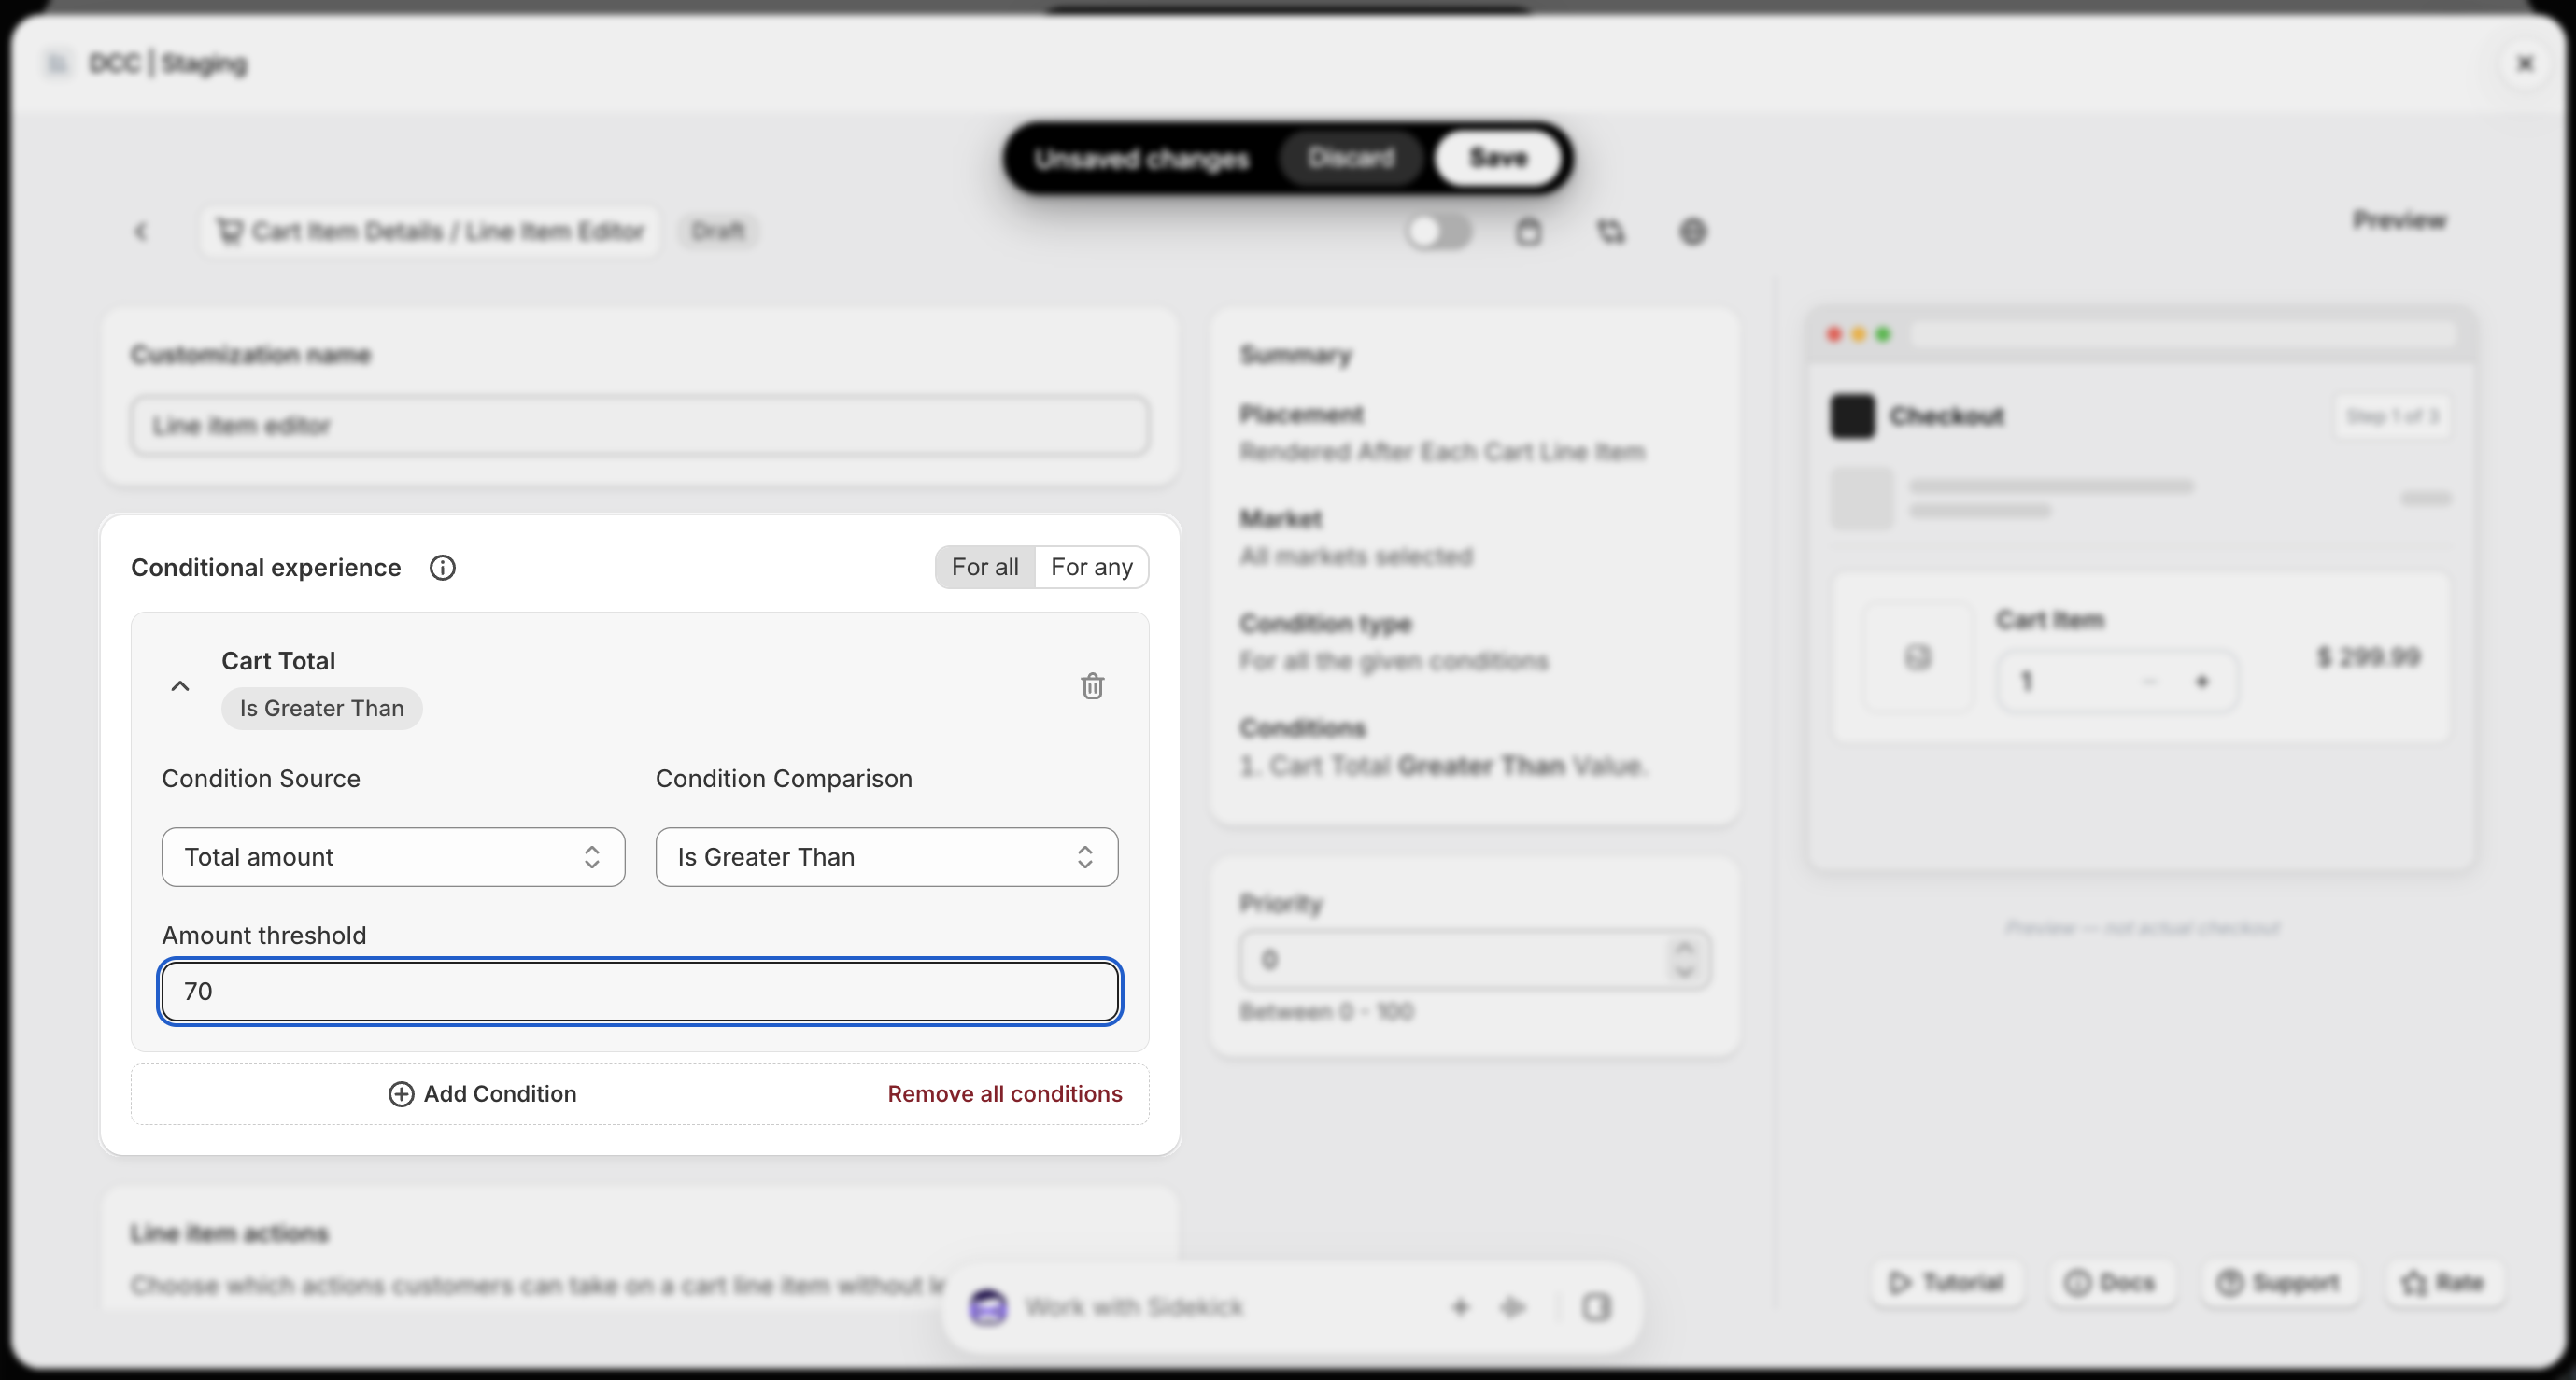Click the globe icon in the page header
The height and width of the screenshot is (1380, 2576).
(1692, 232)
